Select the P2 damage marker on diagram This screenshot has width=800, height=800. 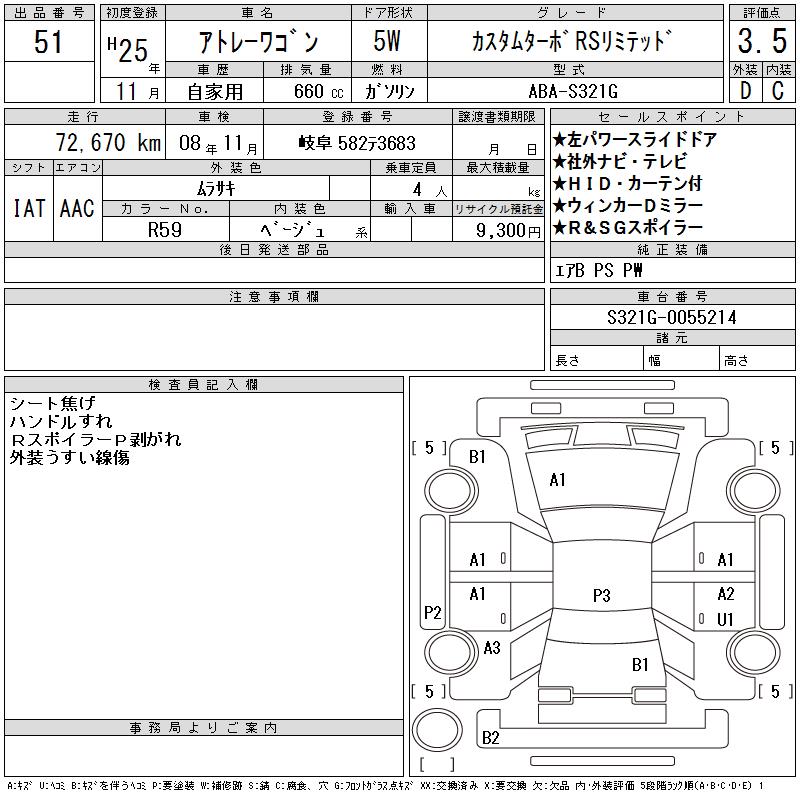coord(433,613)
